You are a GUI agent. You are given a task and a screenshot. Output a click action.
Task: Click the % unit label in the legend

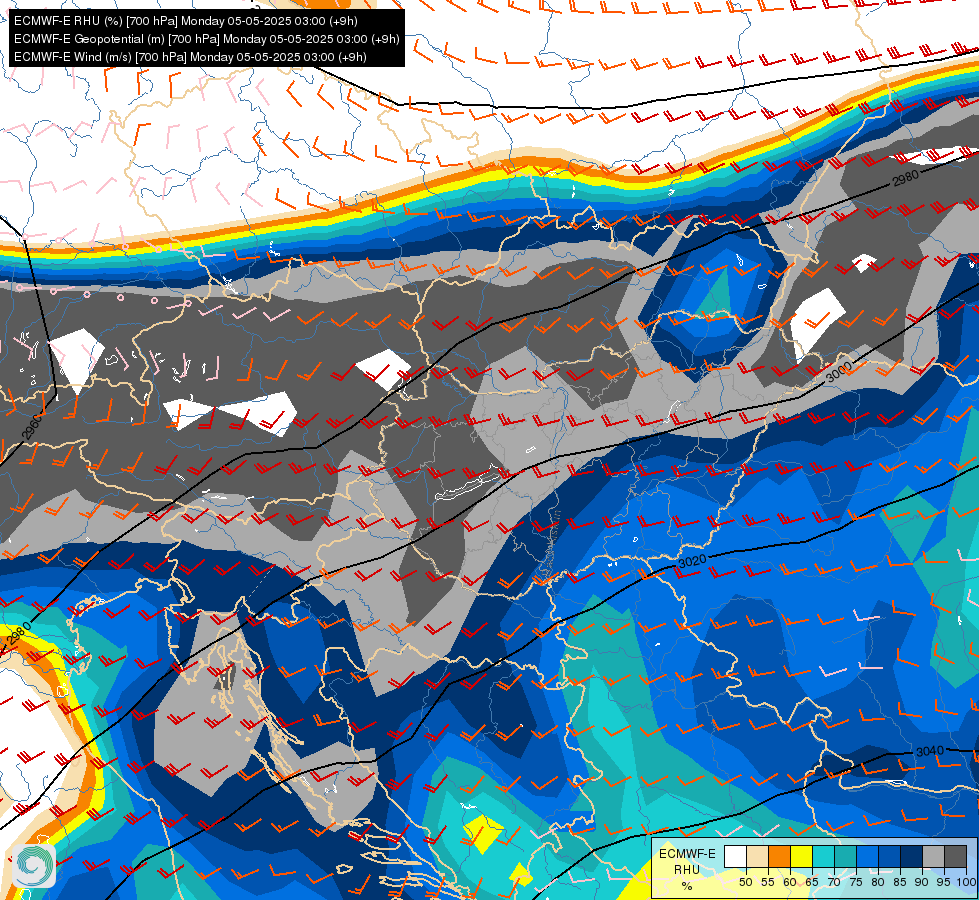[687, 886]
